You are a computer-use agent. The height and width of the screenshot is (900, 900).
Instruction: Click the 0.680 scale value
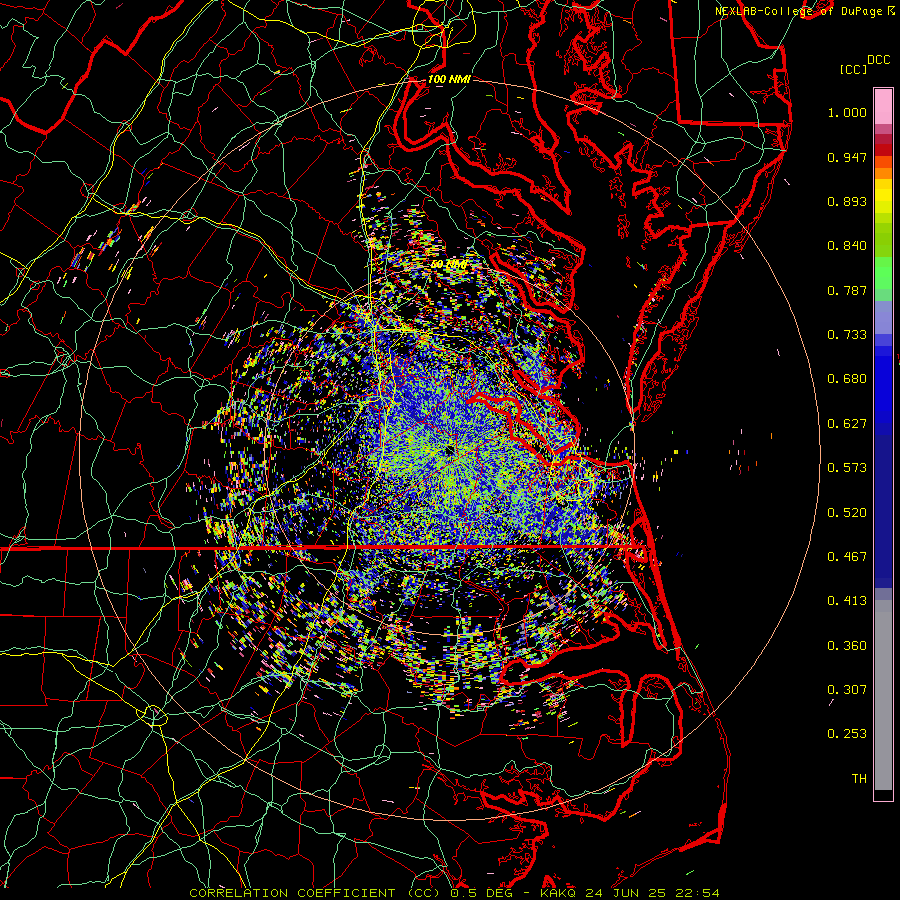click(847, 379)
